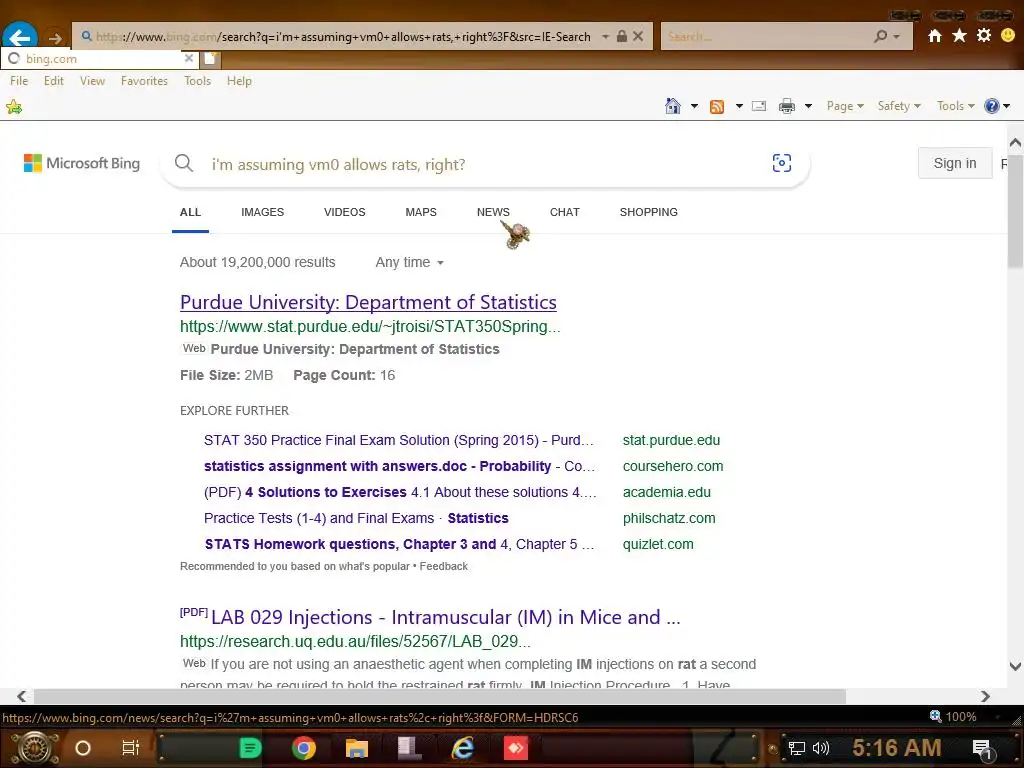Click the Read mail envelope icon

[759, 106]
